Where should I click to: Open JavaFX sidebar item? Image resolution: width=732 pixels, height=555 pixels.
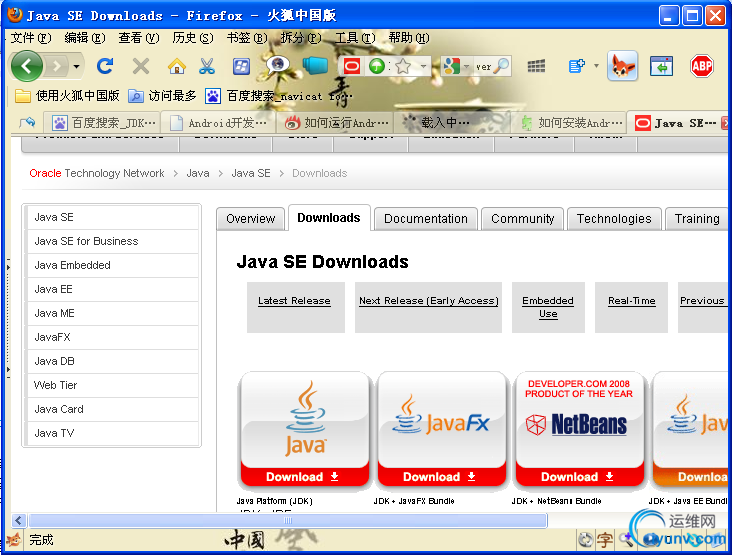pos(113,337)
